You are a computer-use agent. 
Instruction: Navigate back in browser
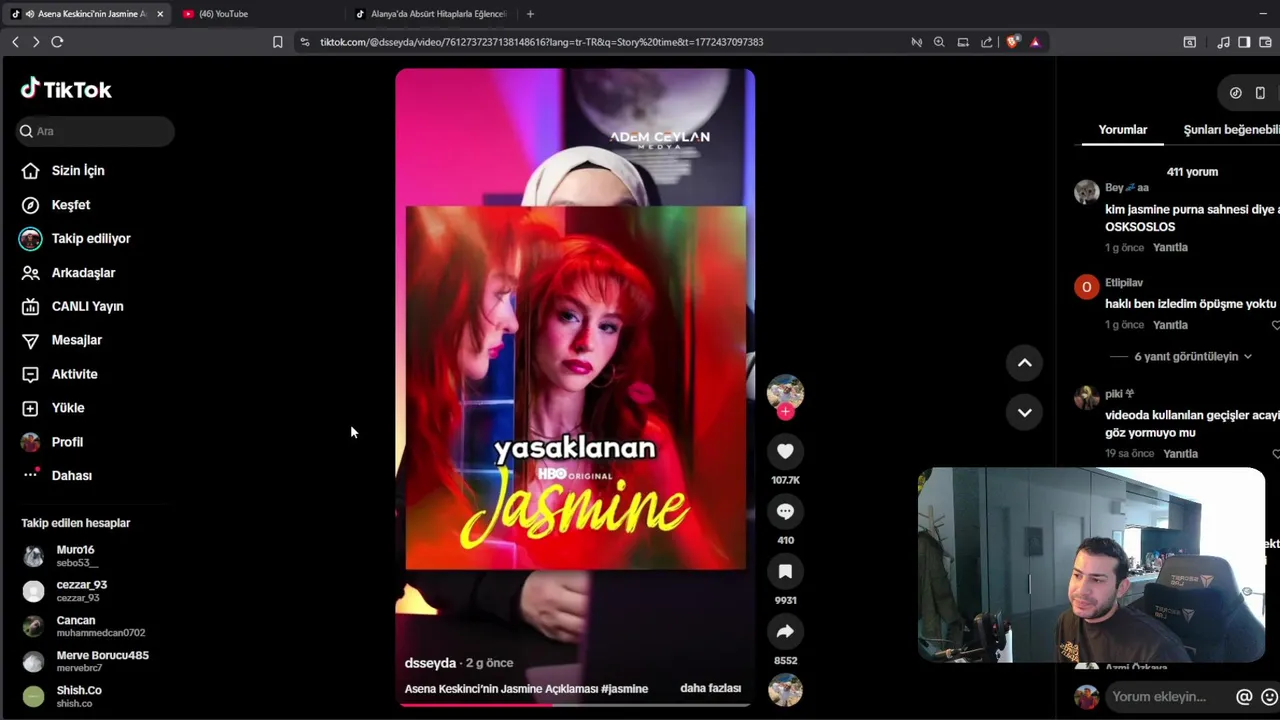[x=15, y=42]
